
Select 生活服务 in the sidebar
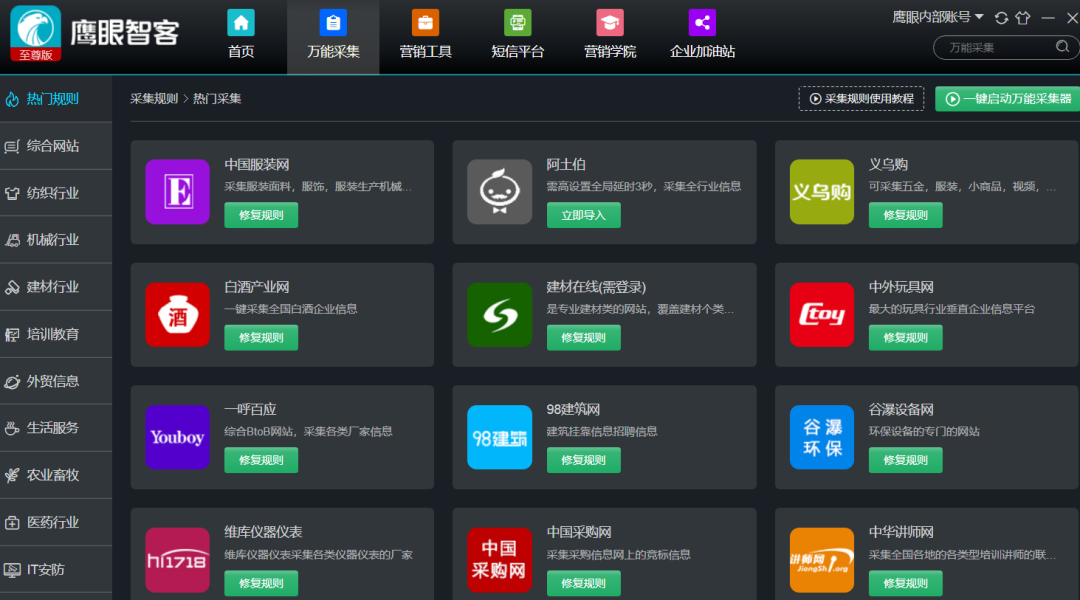pyautogui.click(x=56, y=428)
